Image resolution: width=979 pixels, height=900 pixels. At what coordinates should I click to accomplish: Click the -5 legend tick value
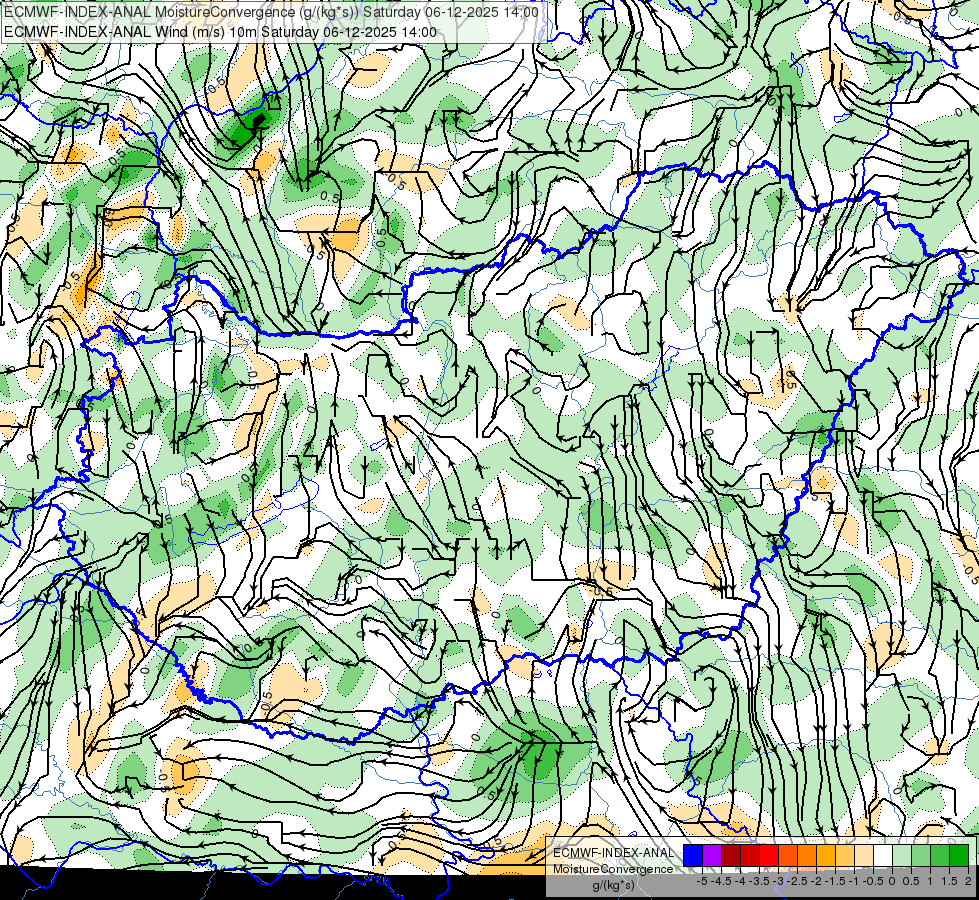pyautogui.click(x=702, y=881)
